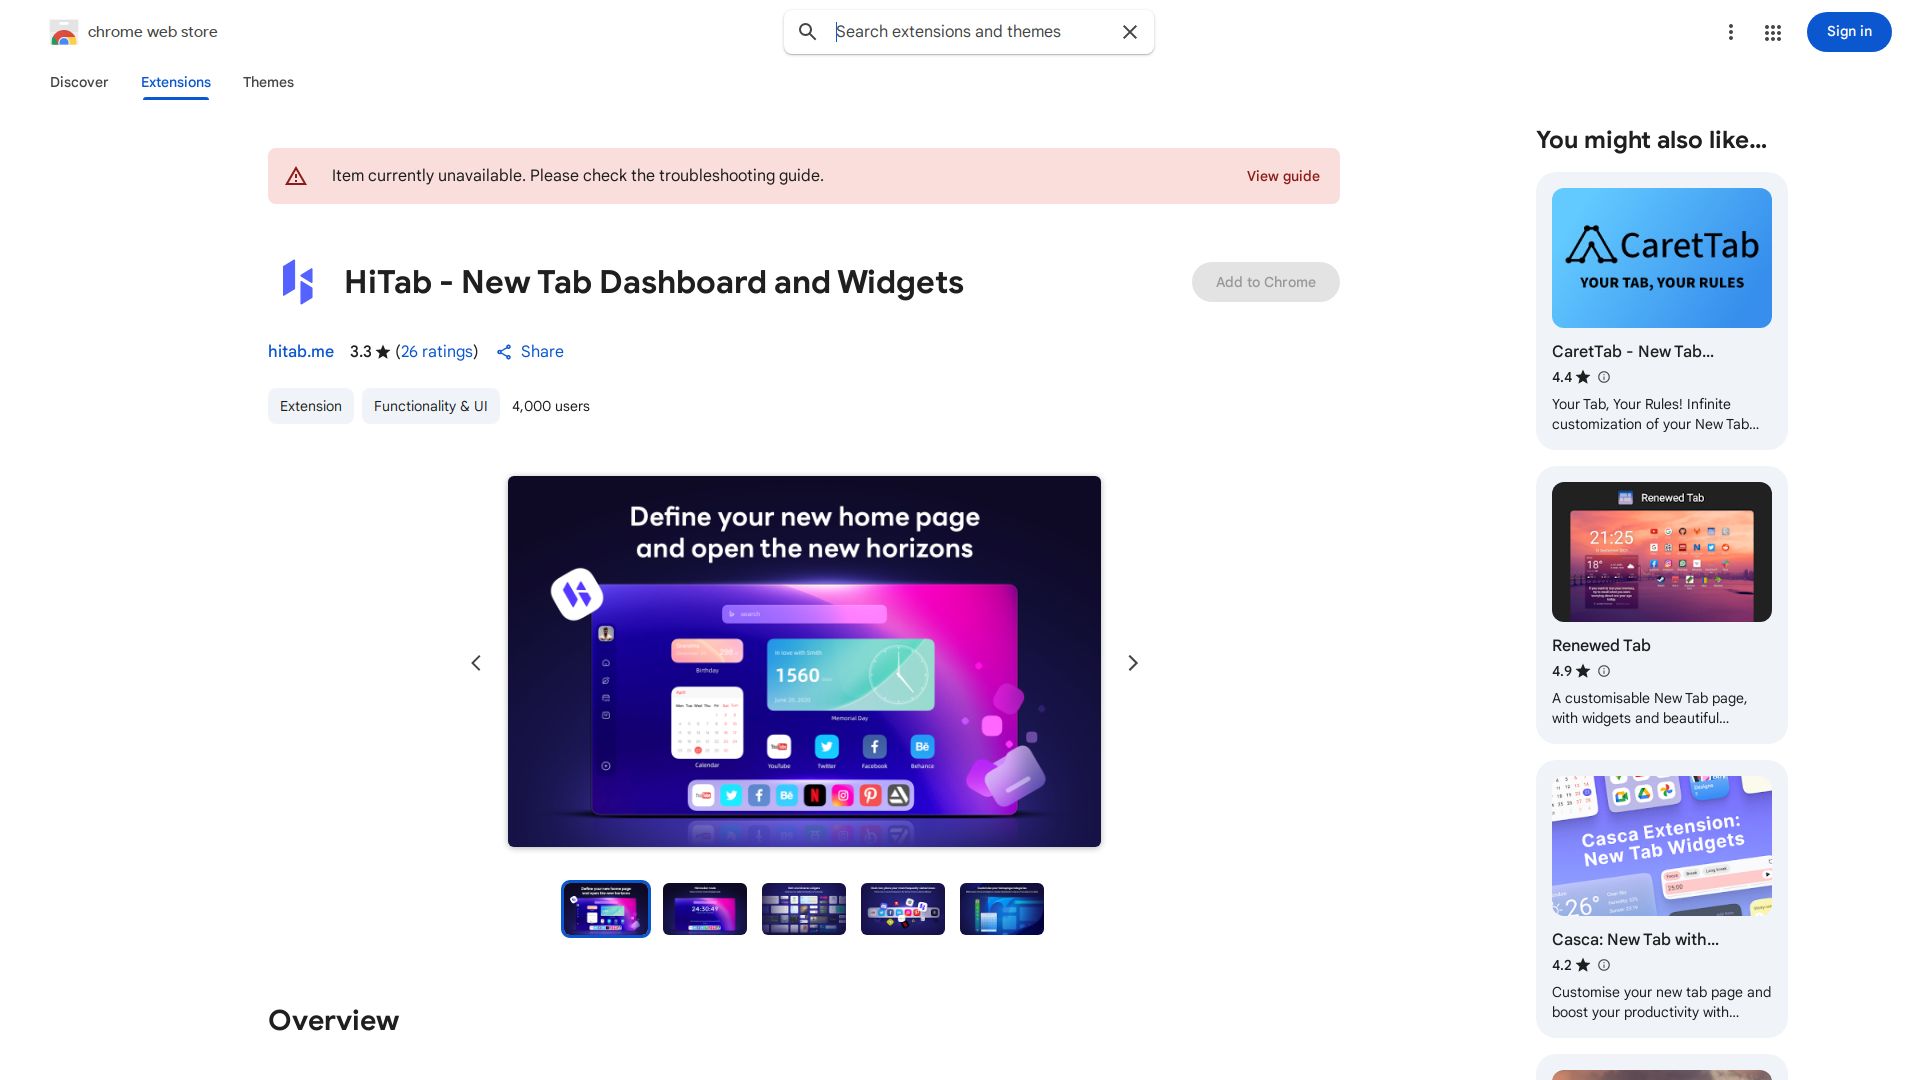Open the View guide link
Screen dimensions: 1920x1080
pos(1283,176)
